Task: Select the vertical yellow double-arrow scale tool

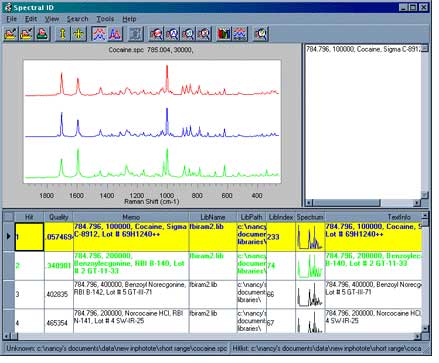Action: coord(63,34)
